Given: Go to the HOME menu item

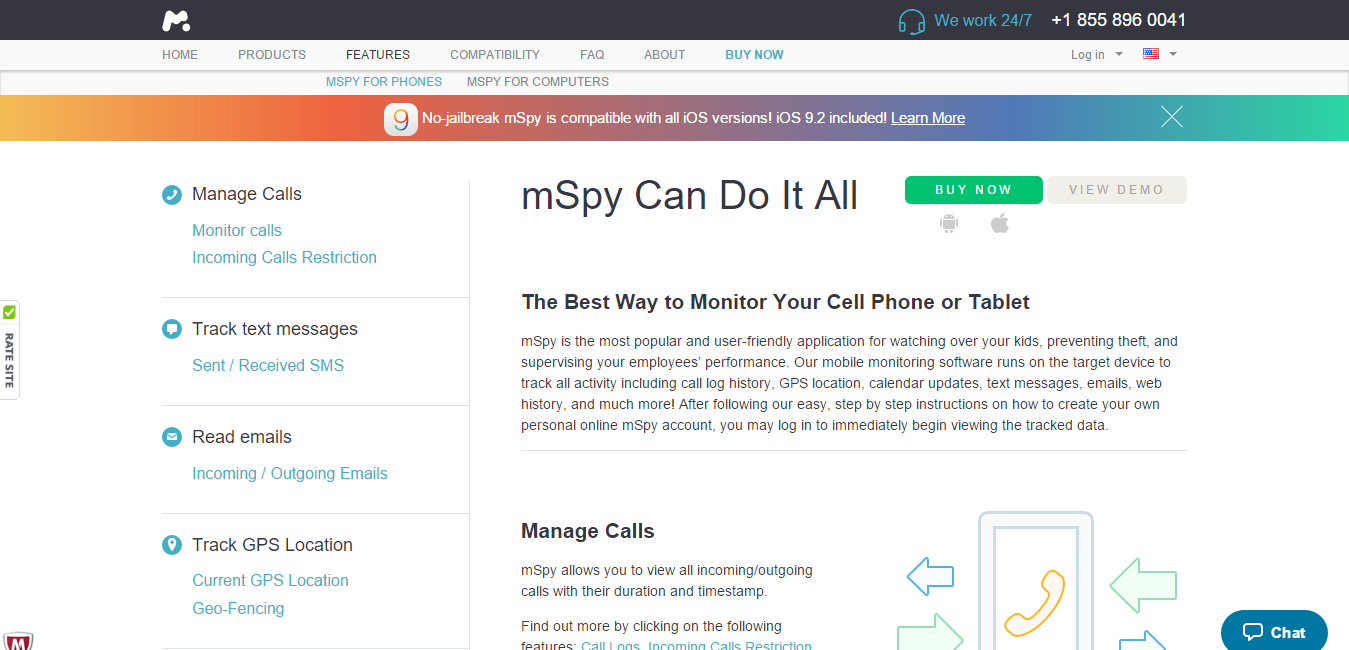Looking at the screenshot, I should [180, 55].
